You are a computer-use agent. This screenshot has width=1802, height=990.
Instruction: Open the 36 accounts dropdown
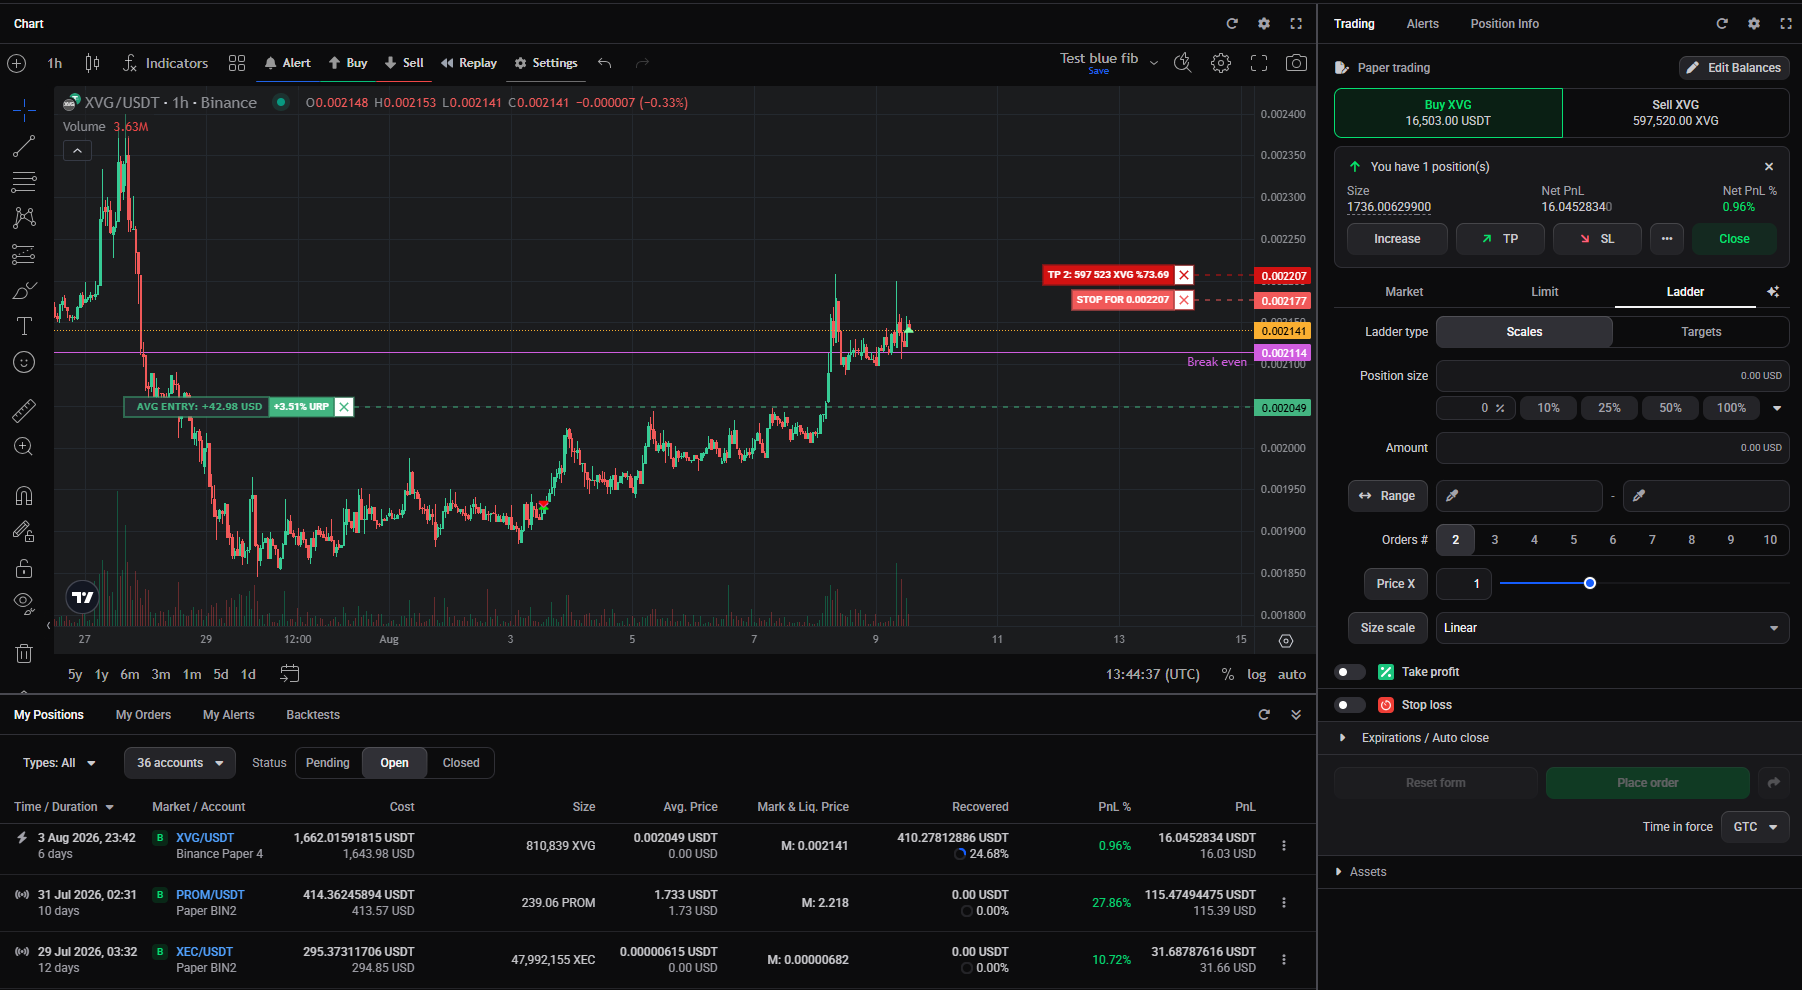click(180, 763)
